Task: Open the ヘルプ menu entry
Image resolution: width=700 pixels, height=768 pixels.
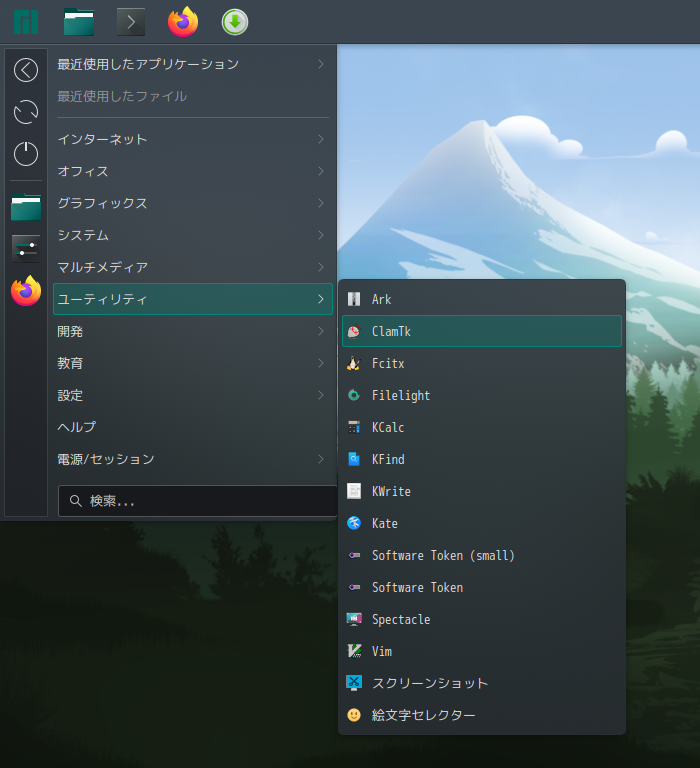Action: (77, 427)
